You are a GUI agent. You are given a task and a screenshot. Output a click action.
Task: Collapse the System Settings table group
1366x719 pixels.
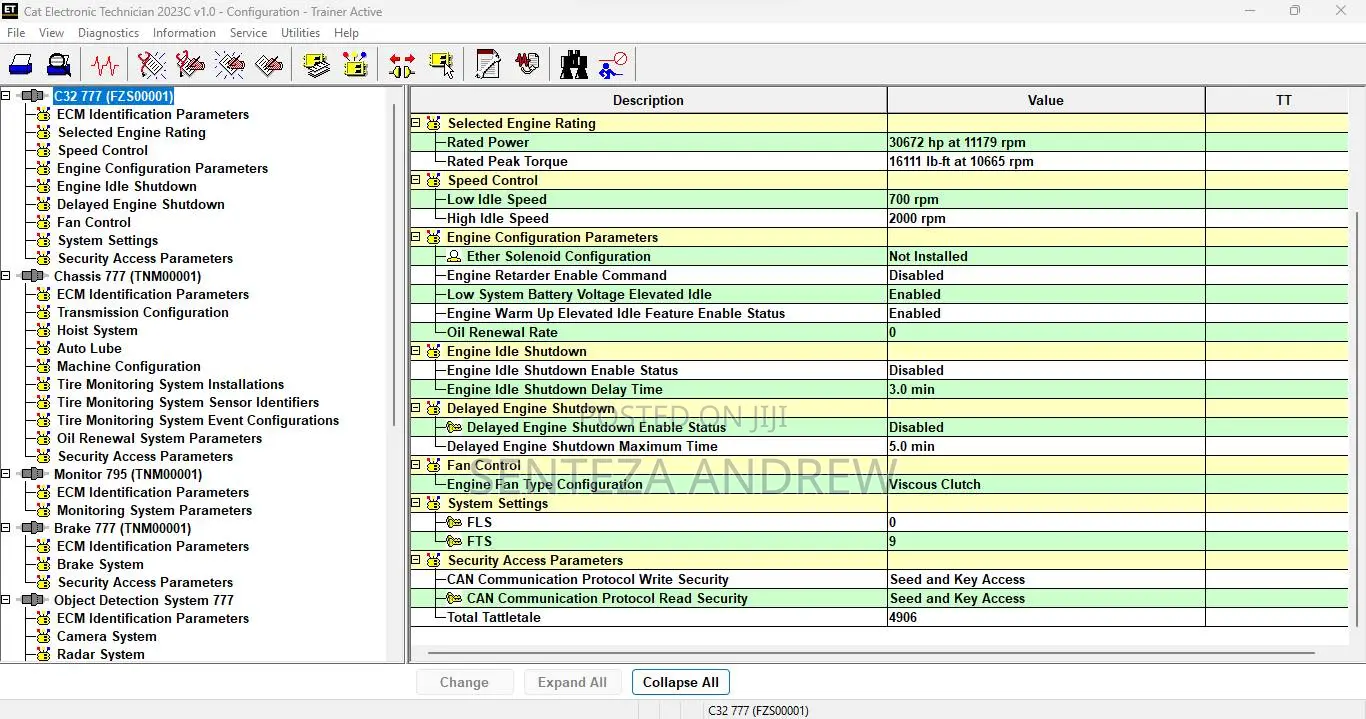[417, 503]
